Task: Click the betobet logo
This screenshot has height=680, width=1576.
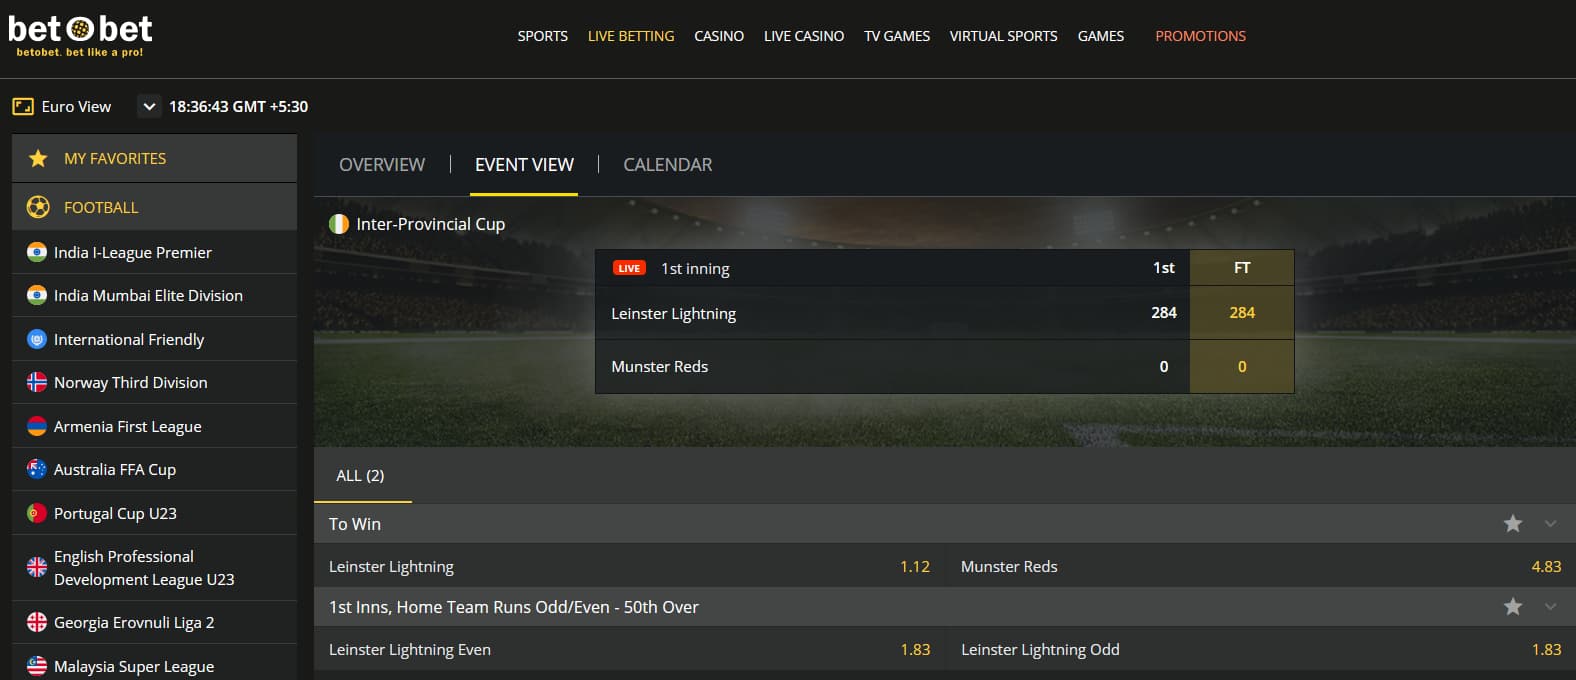Action: point(80,36)
